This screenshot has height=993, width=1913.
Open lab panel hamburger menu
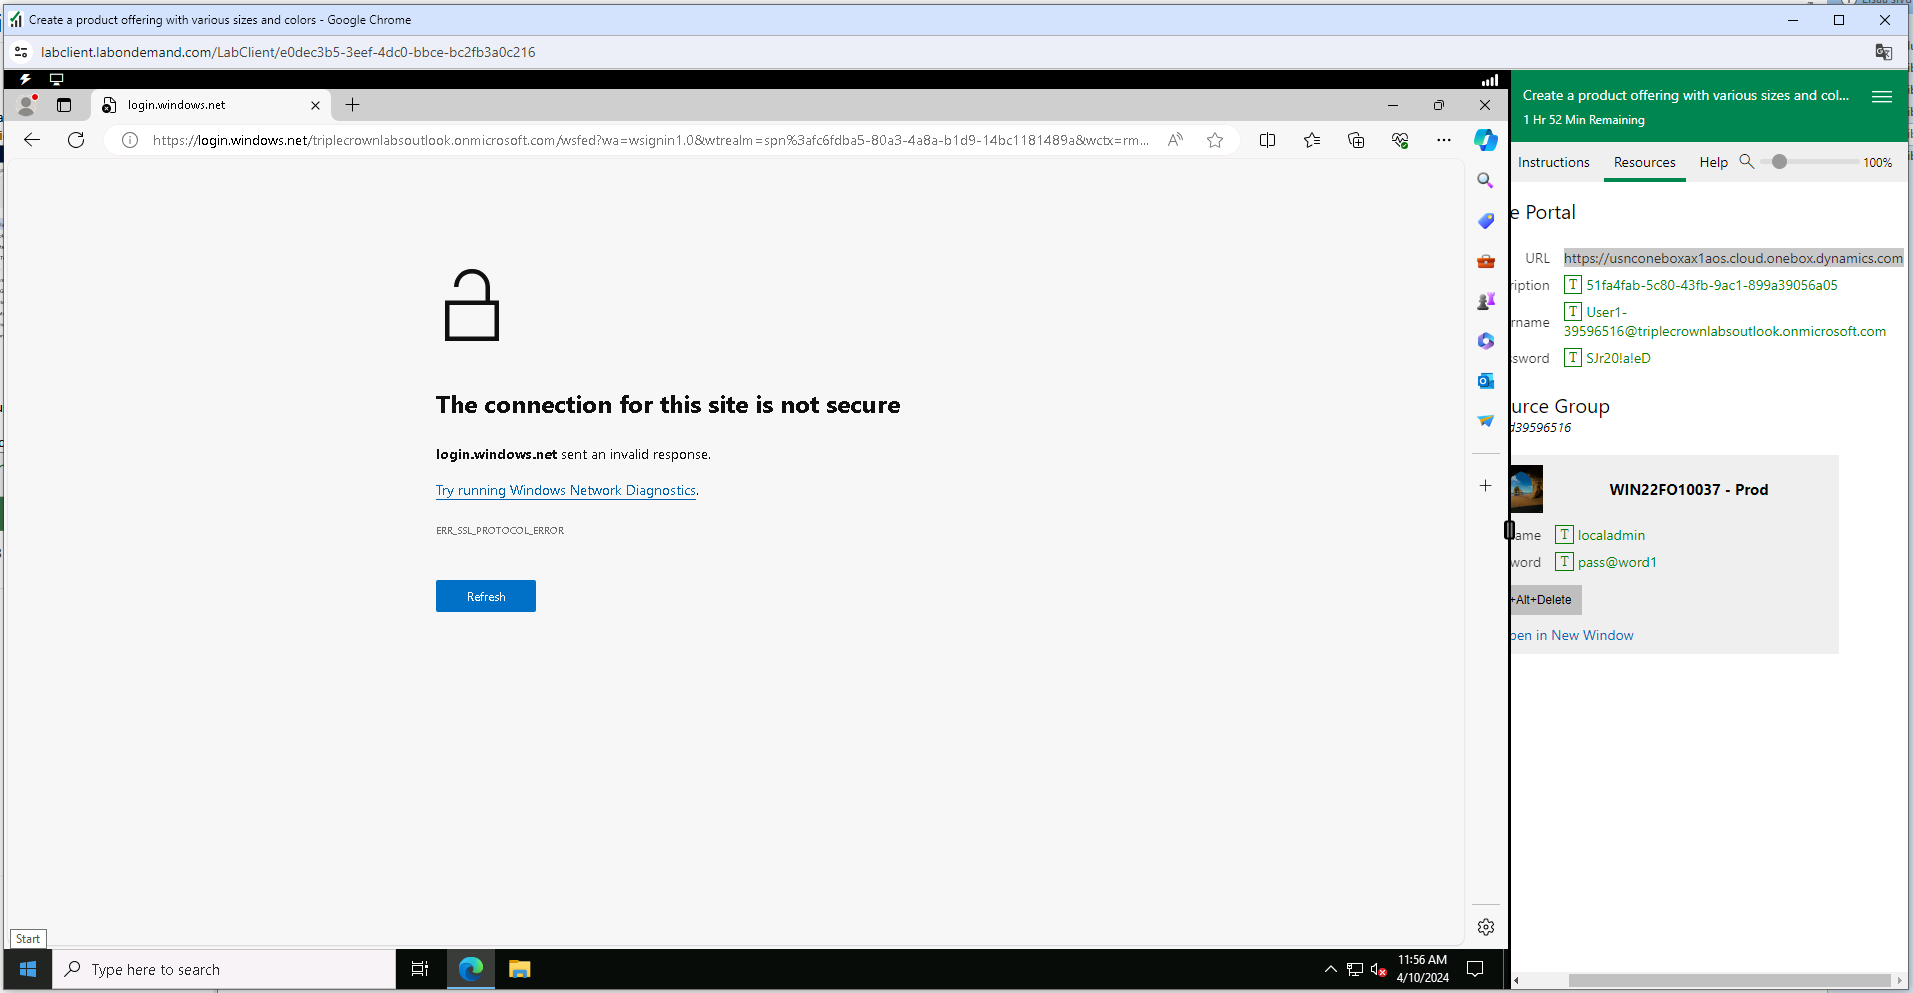click(1882, 96)
